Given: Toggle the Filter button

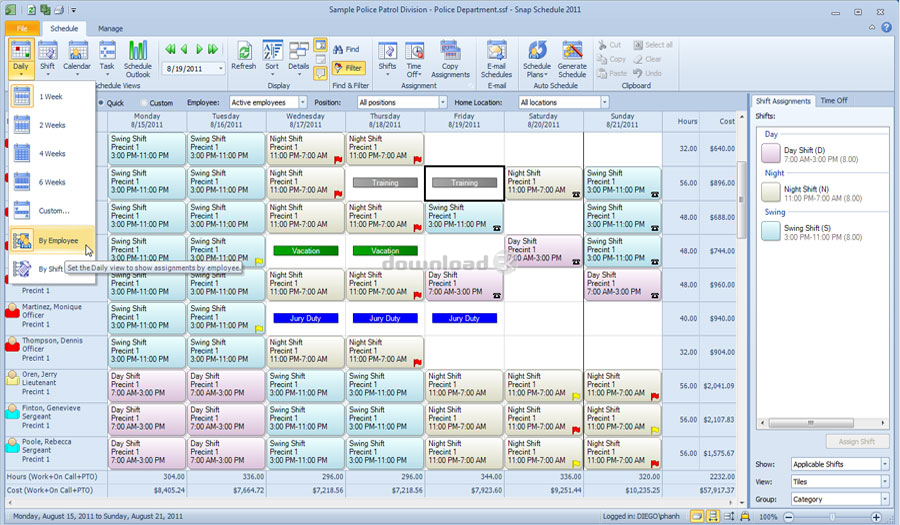Looking at the screenshot, I should coord(348,68).
